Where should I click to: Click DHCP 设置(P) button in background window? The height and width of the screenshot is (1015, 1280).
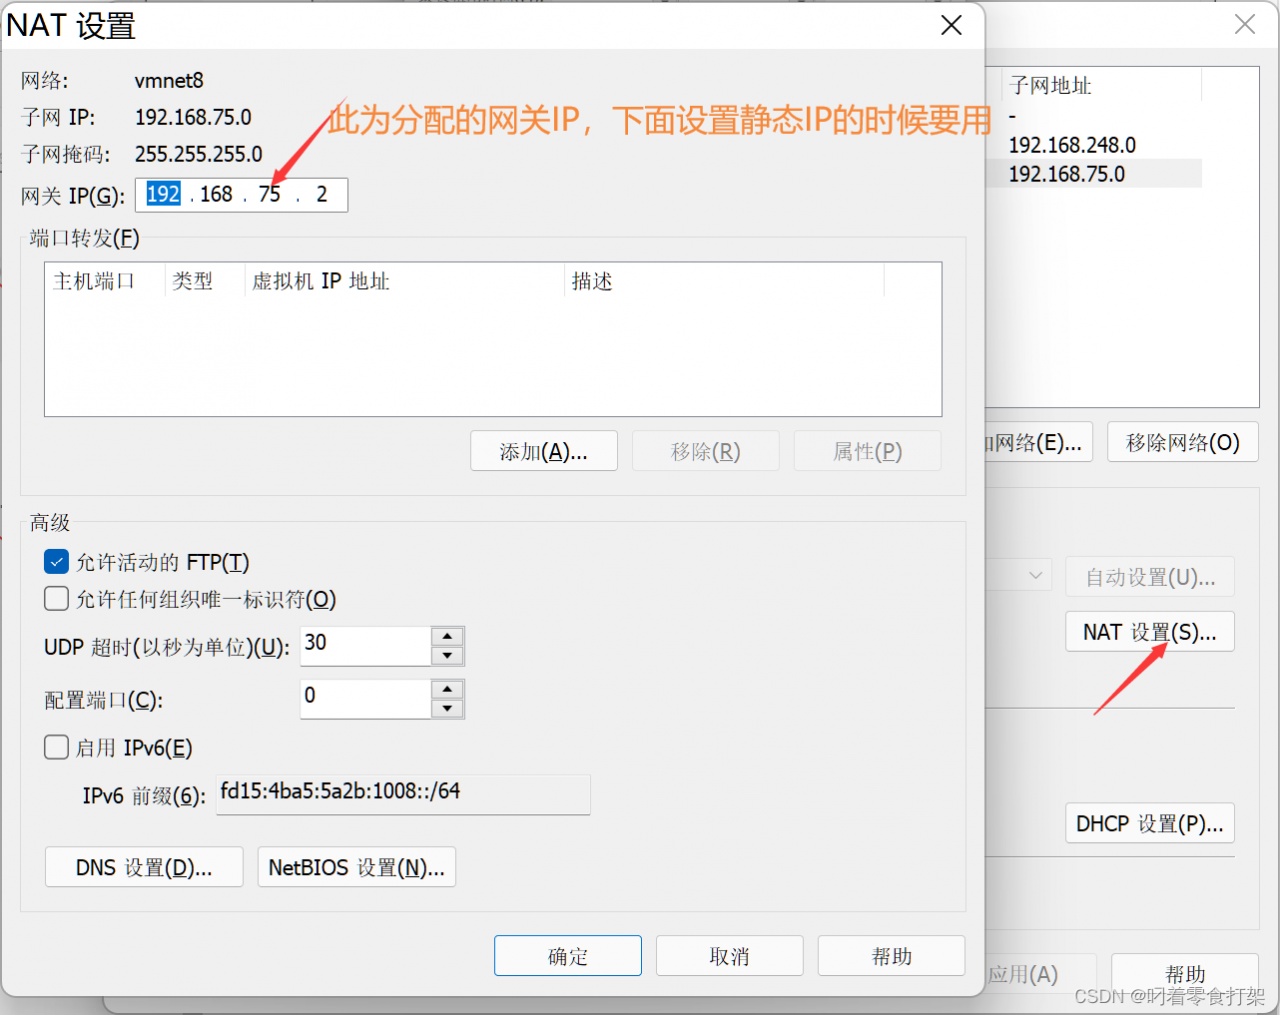[x=1150, y=824]
